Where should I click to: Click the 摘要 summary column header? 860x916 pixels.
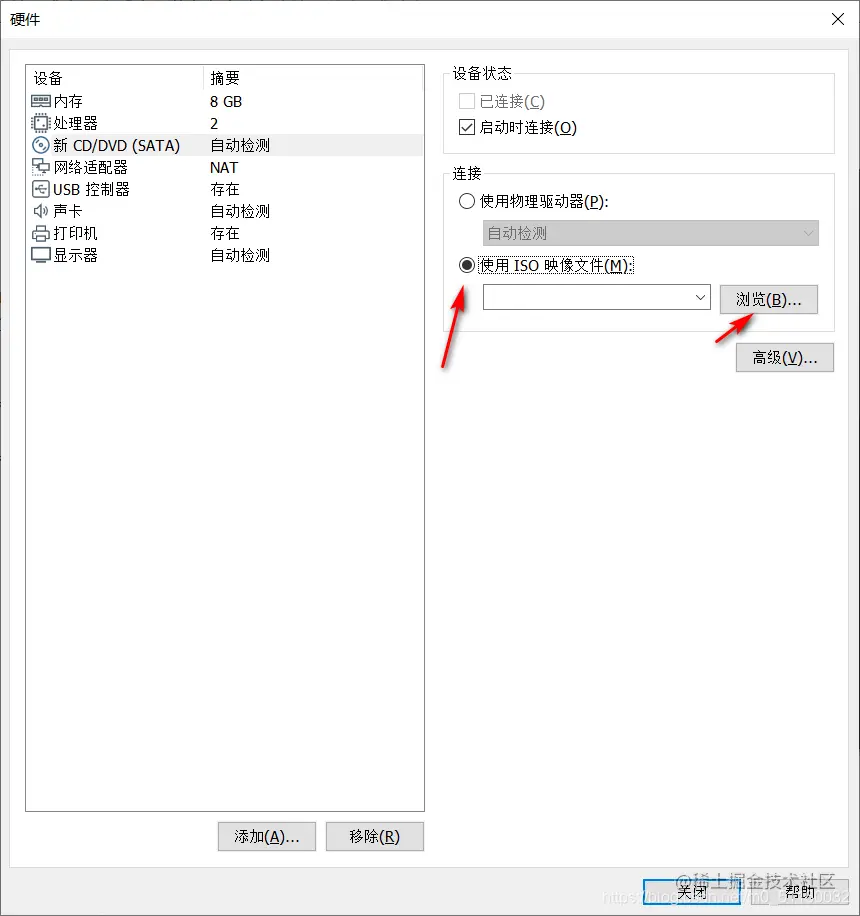click(225, 78)
